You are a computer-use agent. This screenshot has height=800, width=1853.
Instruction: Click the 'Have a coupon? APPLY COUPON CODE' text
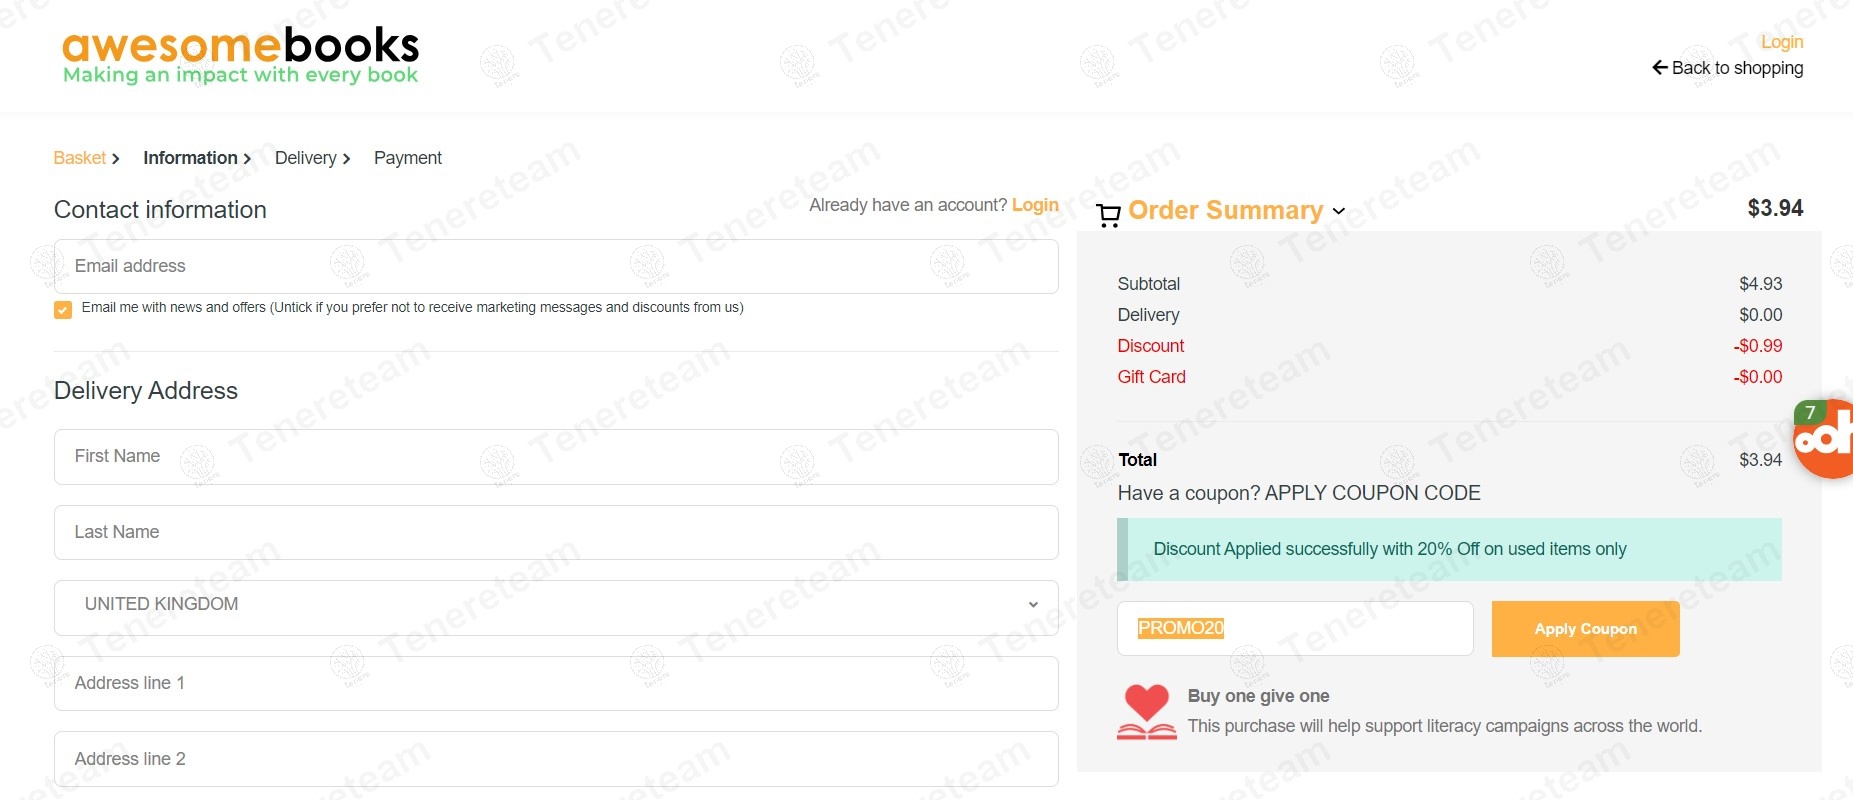pos(1299,493)
